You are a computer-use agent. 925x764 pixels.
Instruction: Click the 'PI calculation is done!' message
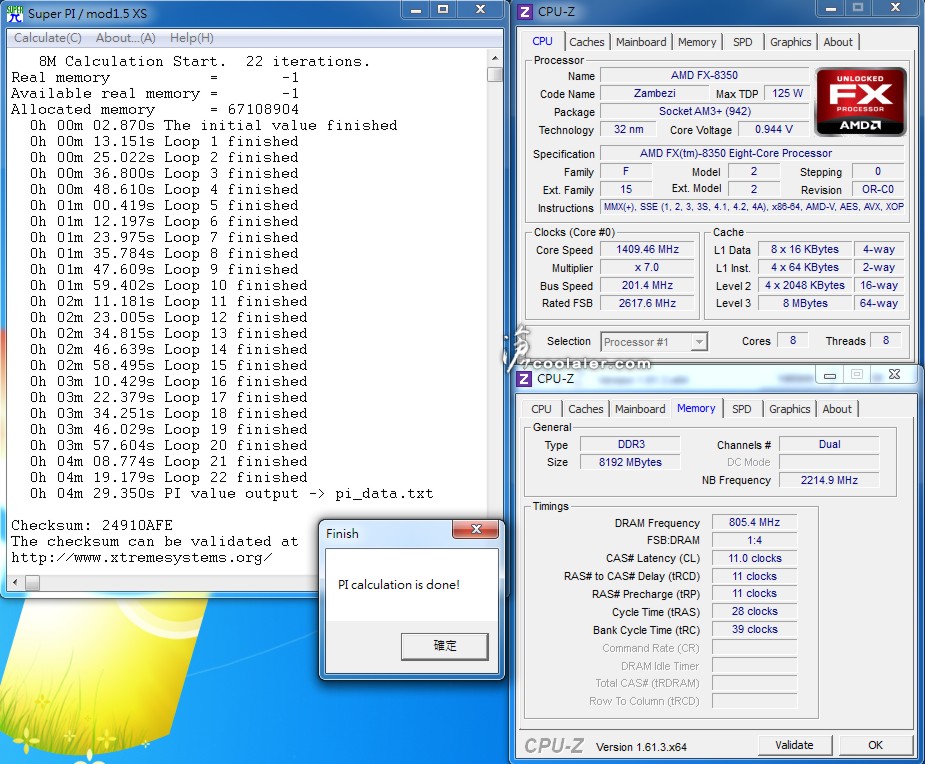pos(399,585)
